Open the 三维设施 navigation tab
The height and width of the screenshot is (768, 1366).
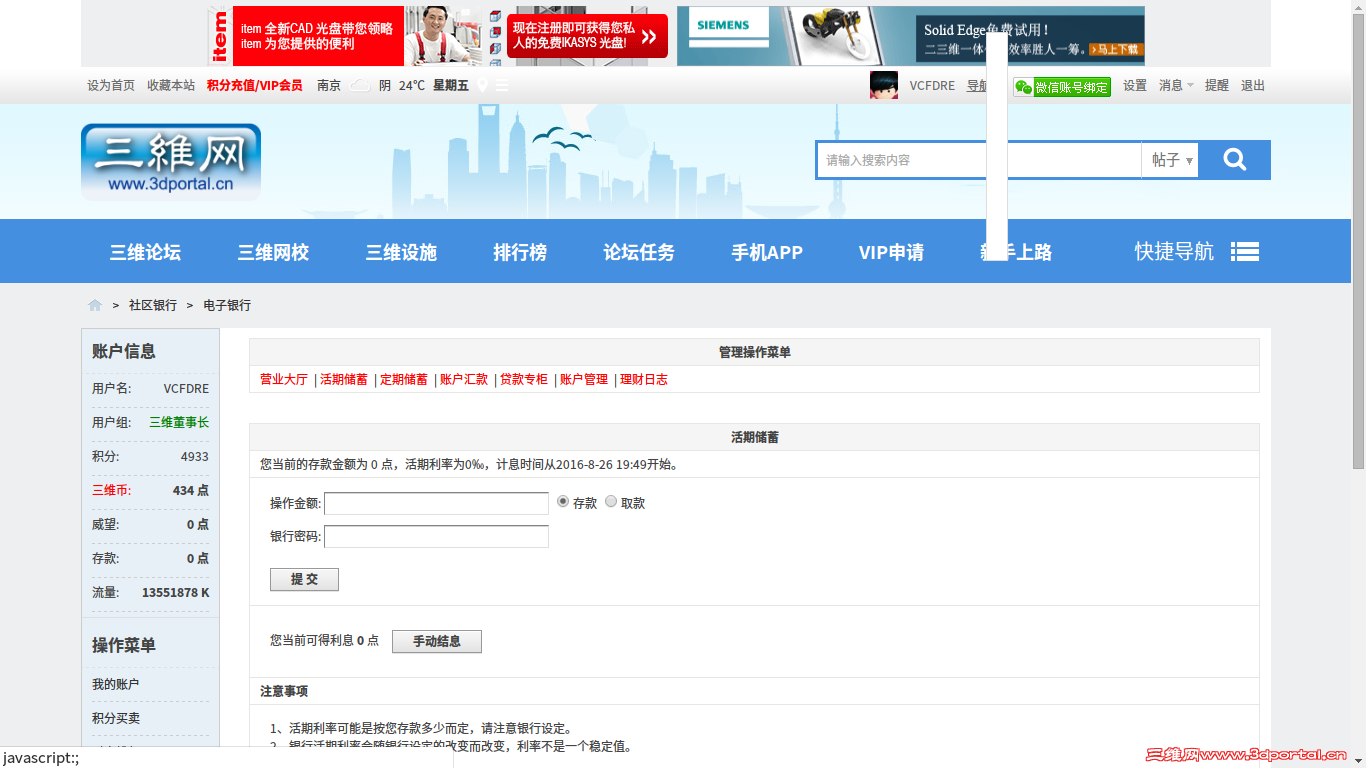(x=401, y=252)
